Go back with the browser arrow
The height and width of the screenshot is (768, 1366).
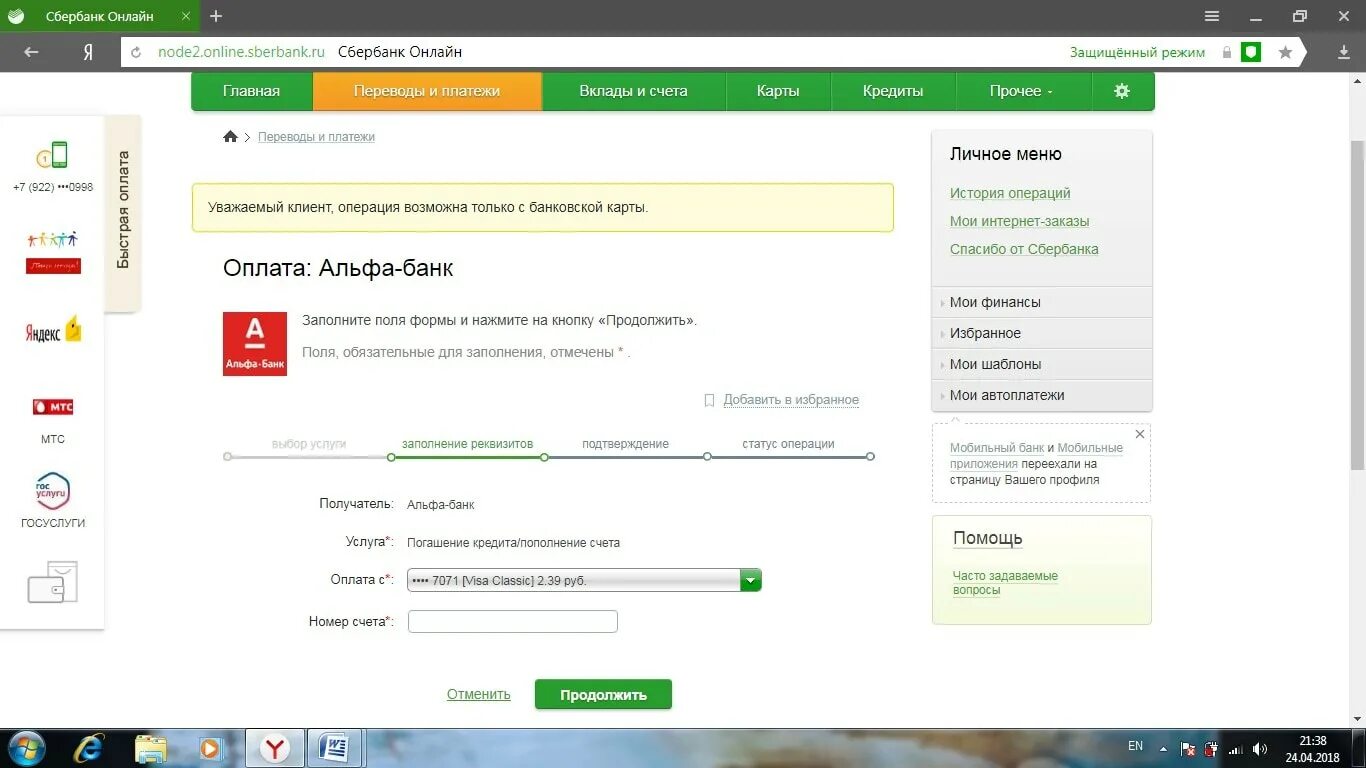[x=31, y=52]
